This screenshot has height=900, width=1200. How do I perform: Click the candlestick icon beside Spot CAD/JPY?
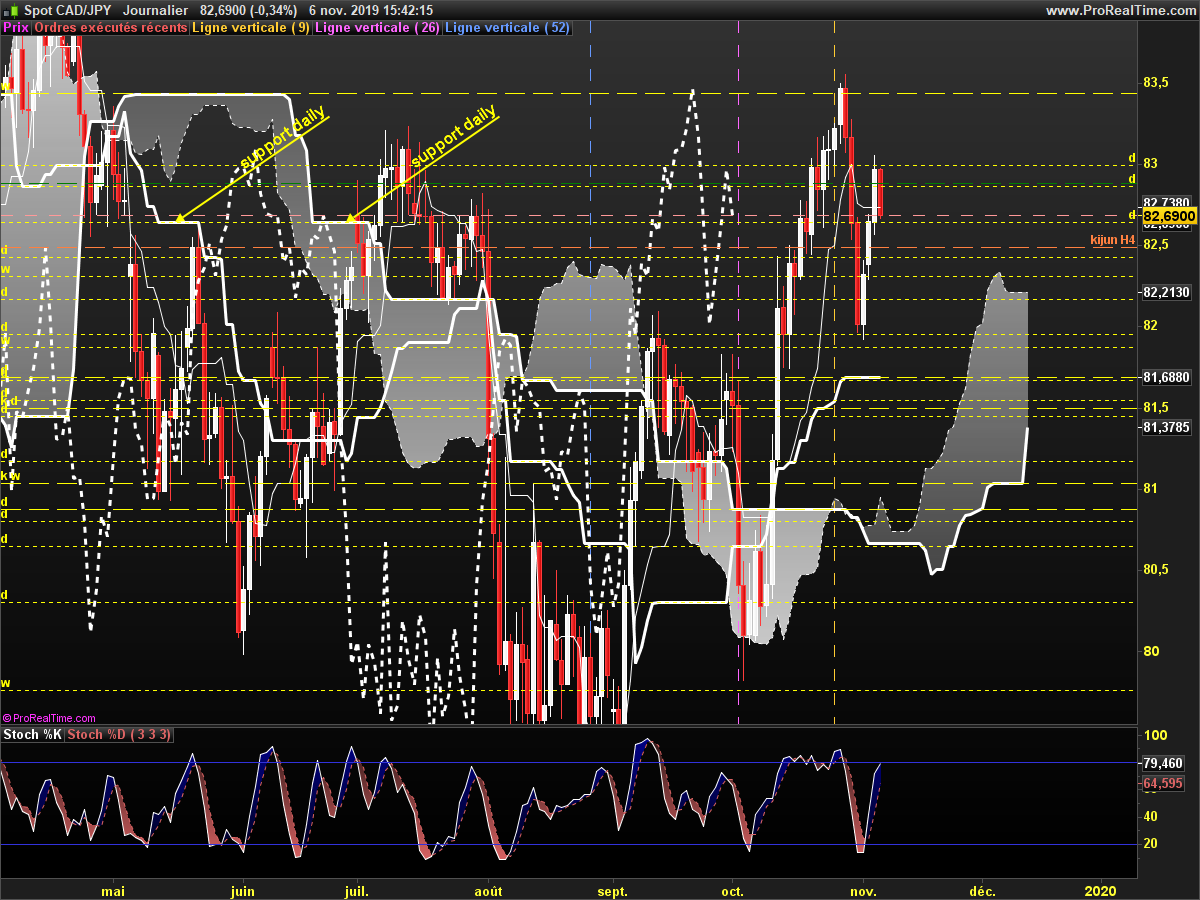[x=12, y=10]
